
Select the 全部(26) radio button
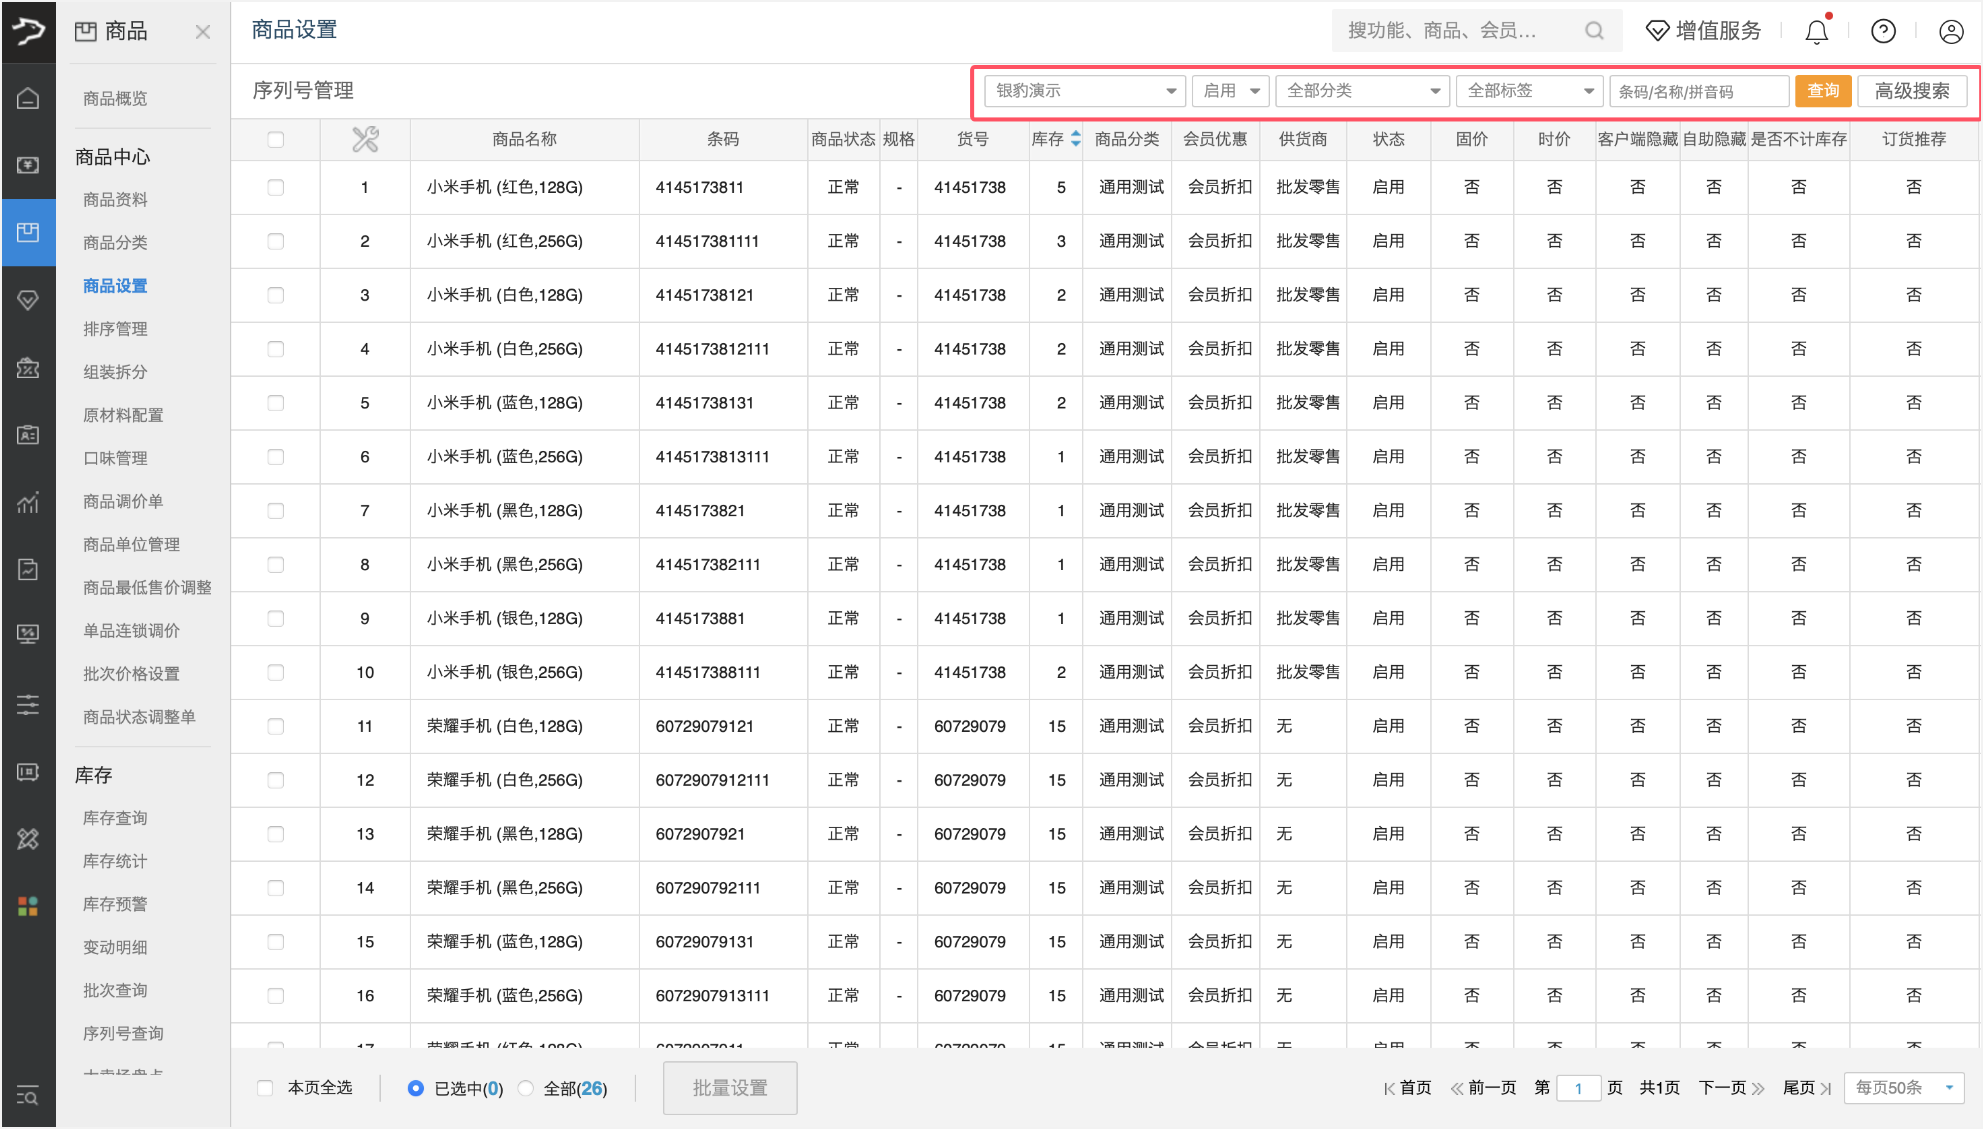pyautogui.click(x=526, y=1088)
